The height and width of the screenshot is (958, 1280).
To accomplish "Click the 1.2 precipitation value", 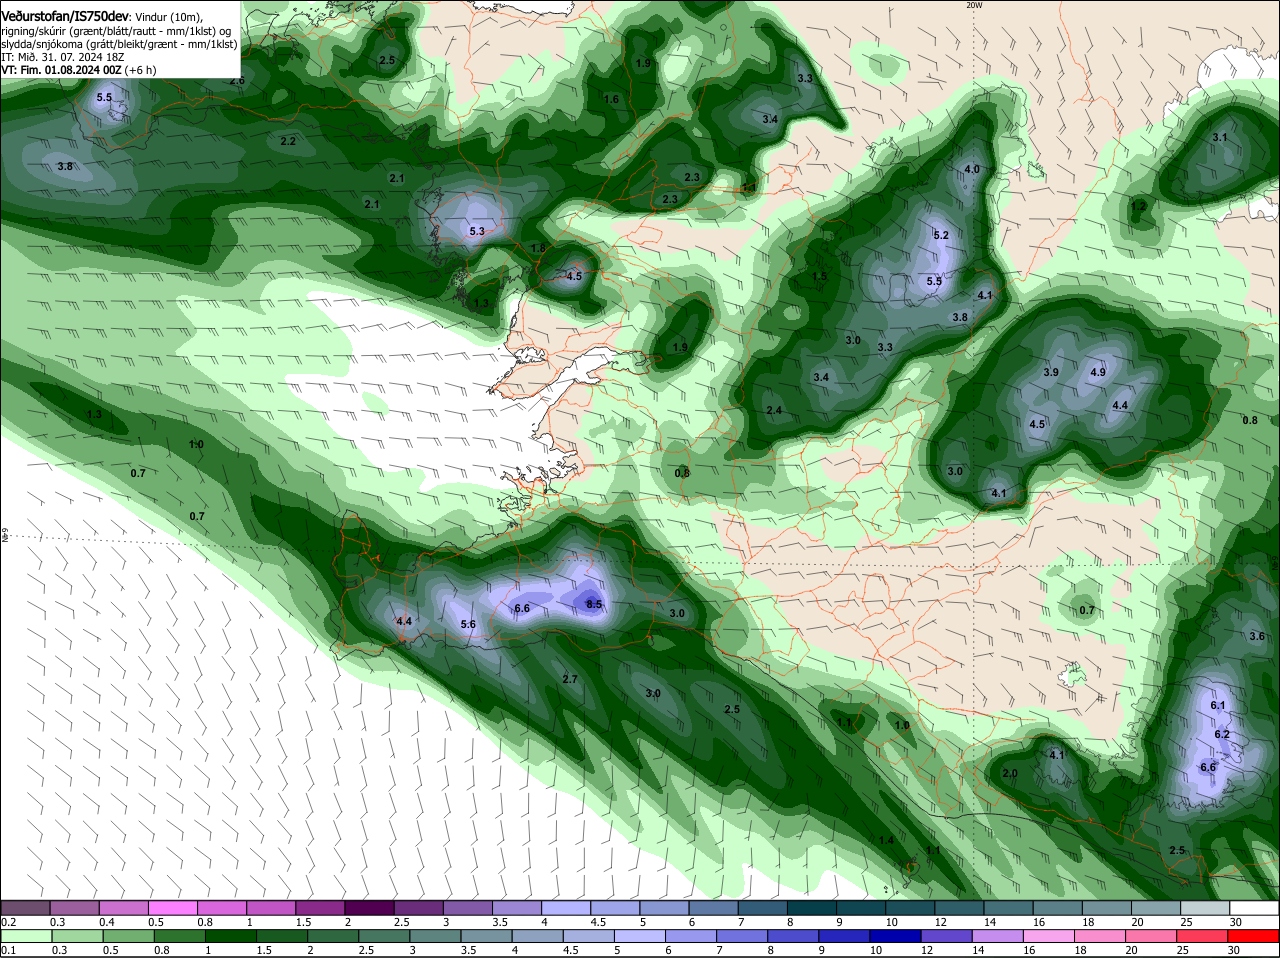I will [x=1138, y=206].
